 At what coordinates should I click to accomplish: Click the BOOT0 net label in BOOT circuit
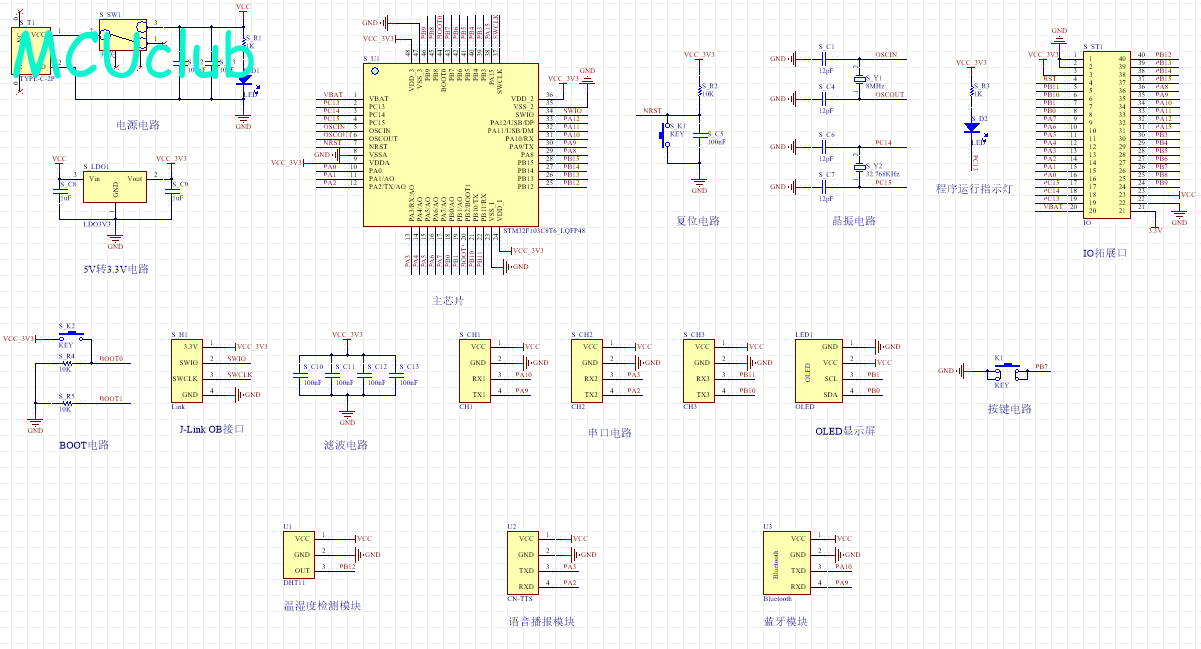(111, 359)
